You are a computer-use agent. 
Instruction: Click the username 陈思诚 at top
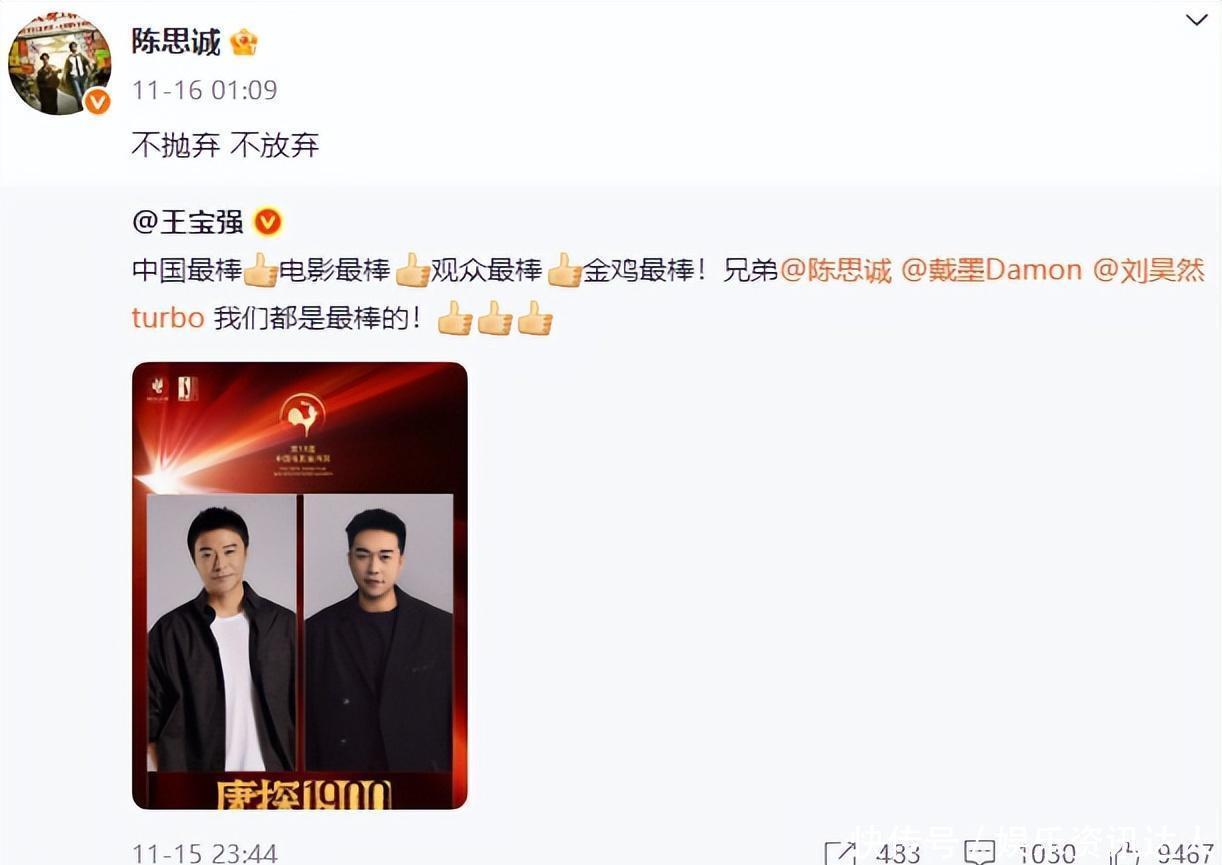pos(176,41)
